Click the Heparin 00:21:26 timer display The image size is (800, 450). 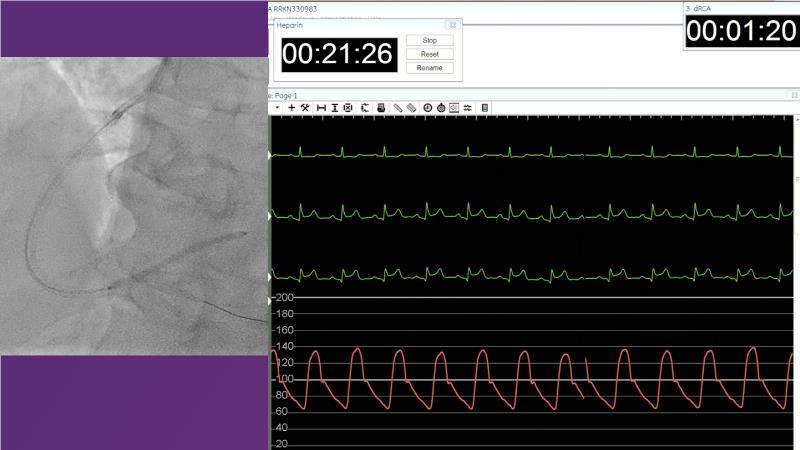coord(337,55)
